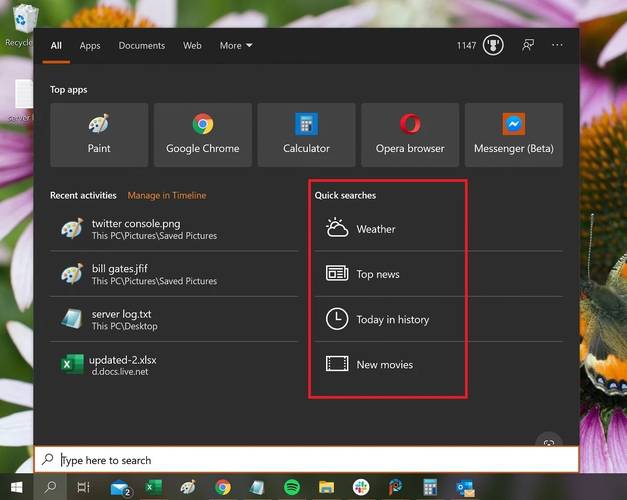Select the All tab
This screenshot has width=627, height=500.
click(x=56, y=46)
